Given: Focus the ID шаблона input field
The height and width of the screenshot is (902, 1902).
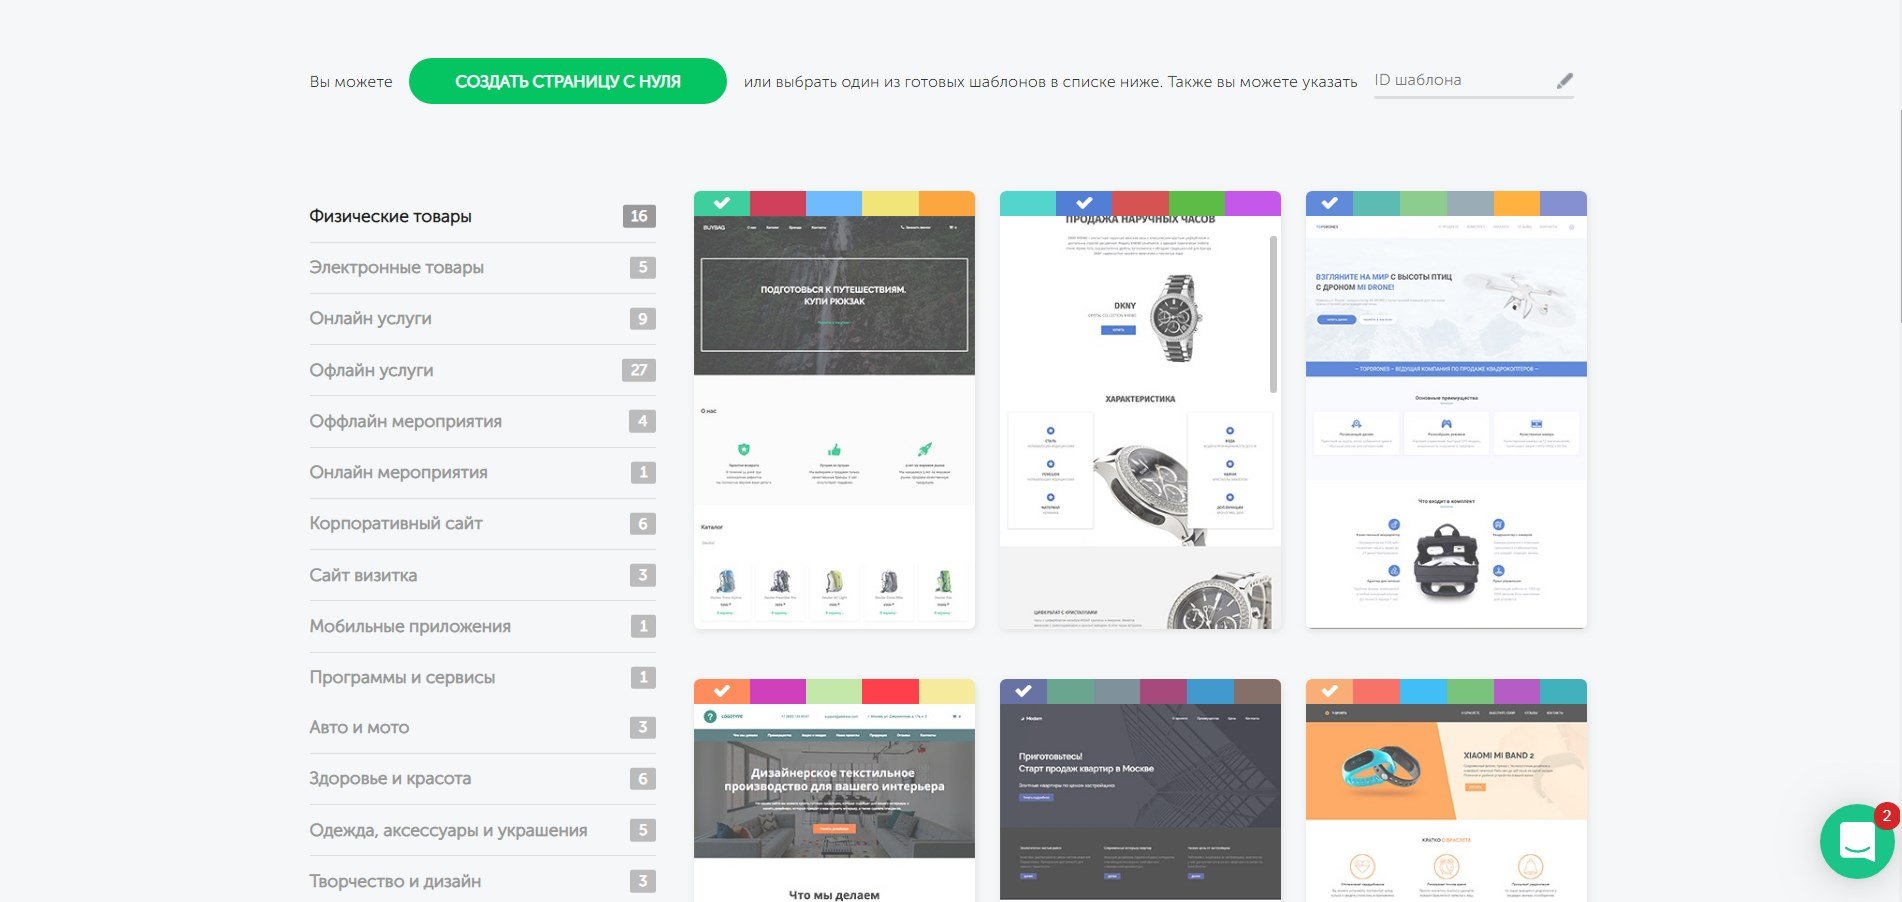Looking at the screenshot, I should (1462, 81).
